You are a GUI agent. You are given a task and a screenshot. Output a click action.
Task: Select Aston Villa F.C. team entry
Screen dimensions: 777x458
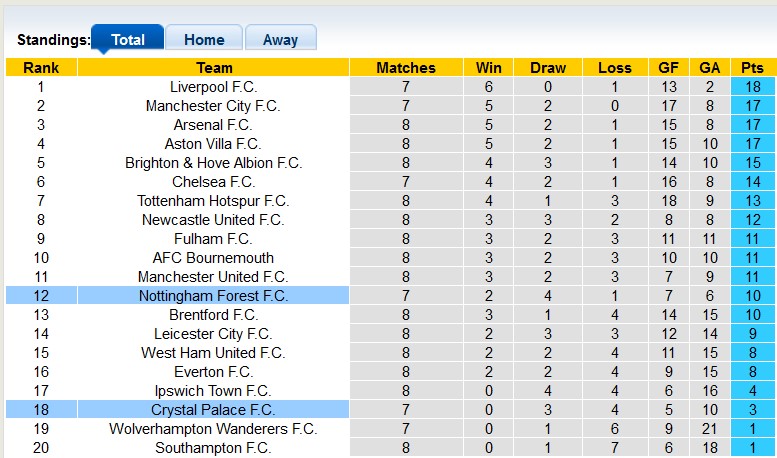[213, 144]
